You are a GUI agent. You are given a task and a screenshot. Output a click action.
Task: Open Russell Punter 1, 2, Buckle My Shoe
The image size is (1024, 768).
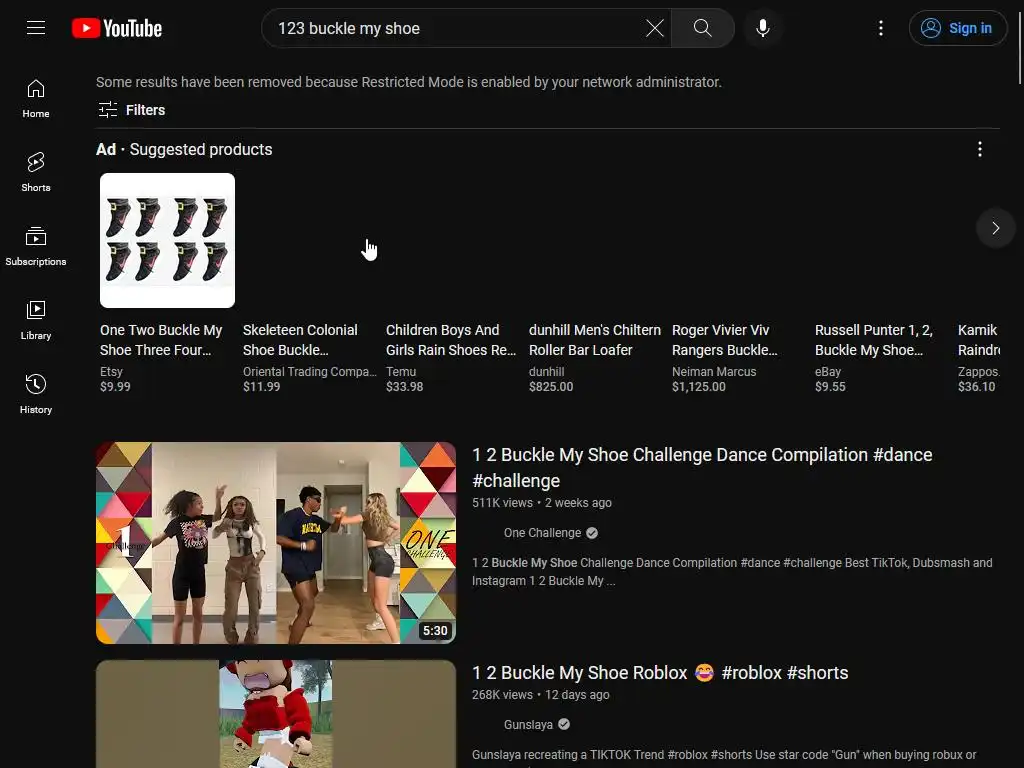tap(874, 340)
